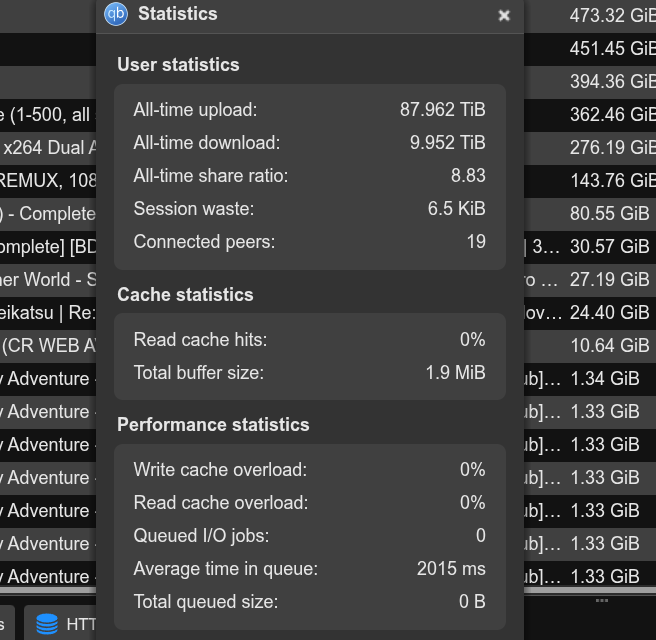Select torrent row with size 30.57 GiB
This screenshot has height=640, width=656.
pos(590,247)
